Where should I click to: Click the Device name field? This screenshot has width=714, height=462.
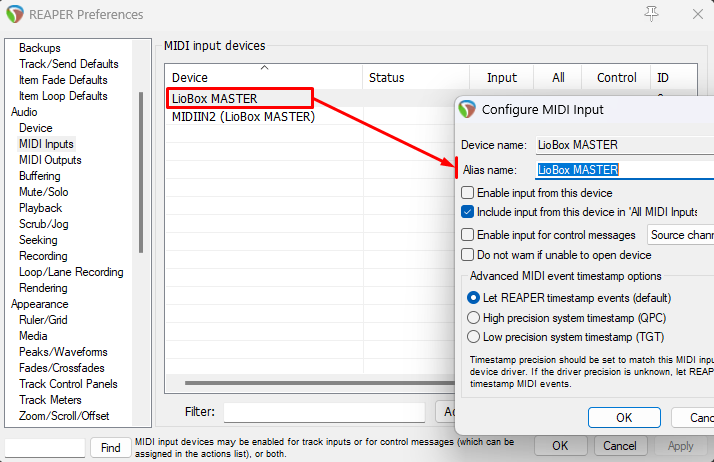(625, 145)
